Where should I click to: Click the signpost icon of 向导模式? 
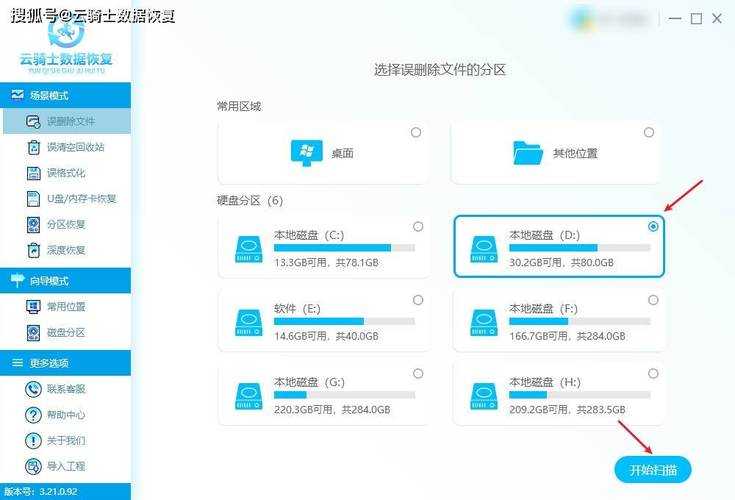pyautogui.click(x=17, y=280)
